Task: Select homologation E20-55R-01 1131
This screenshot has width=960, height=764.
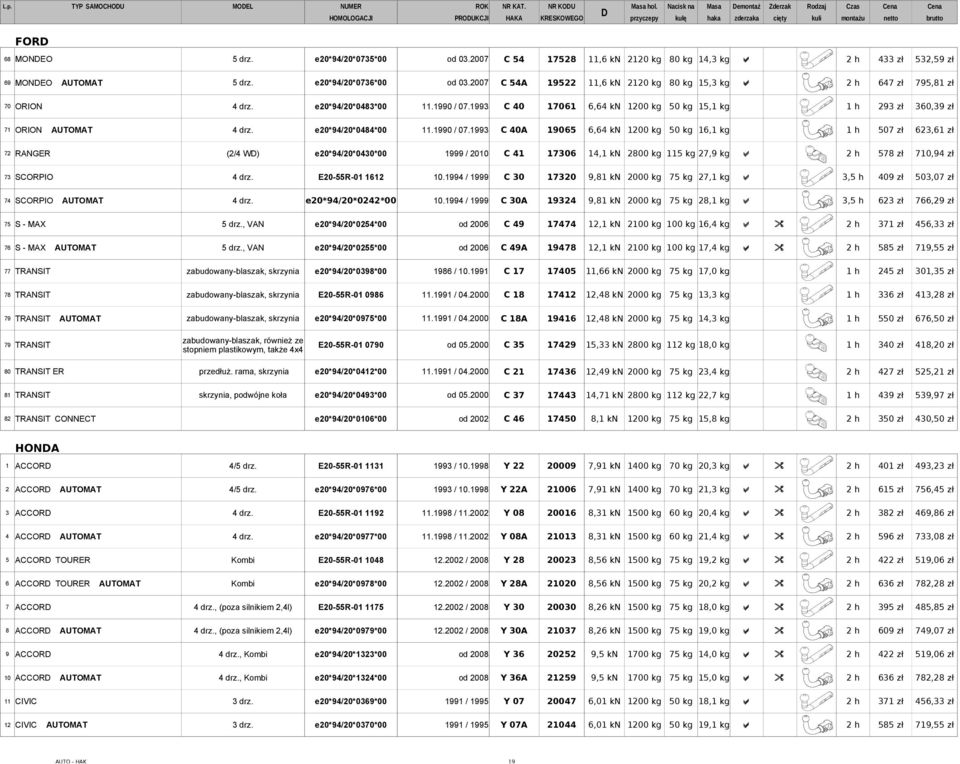Action: (351, 466)
